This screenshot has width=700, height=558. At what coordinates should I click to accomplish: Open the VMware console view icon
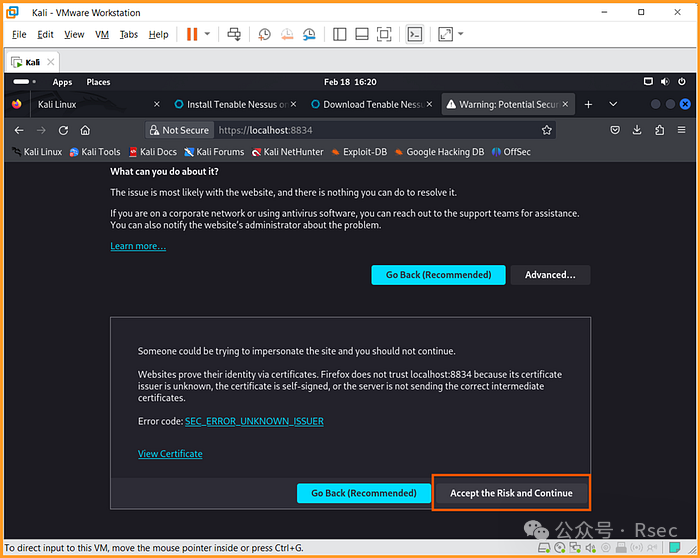415,34
